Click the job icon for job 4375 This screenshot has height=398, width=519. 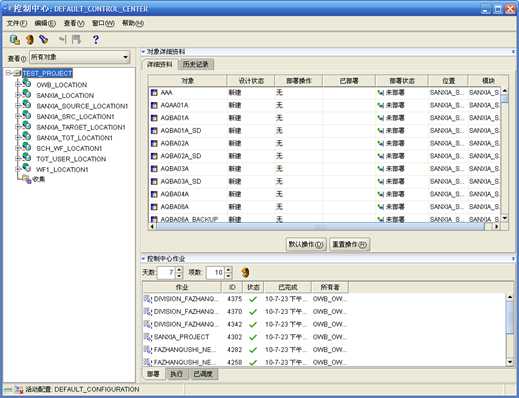pyautogui.click(x=148, y=299)
